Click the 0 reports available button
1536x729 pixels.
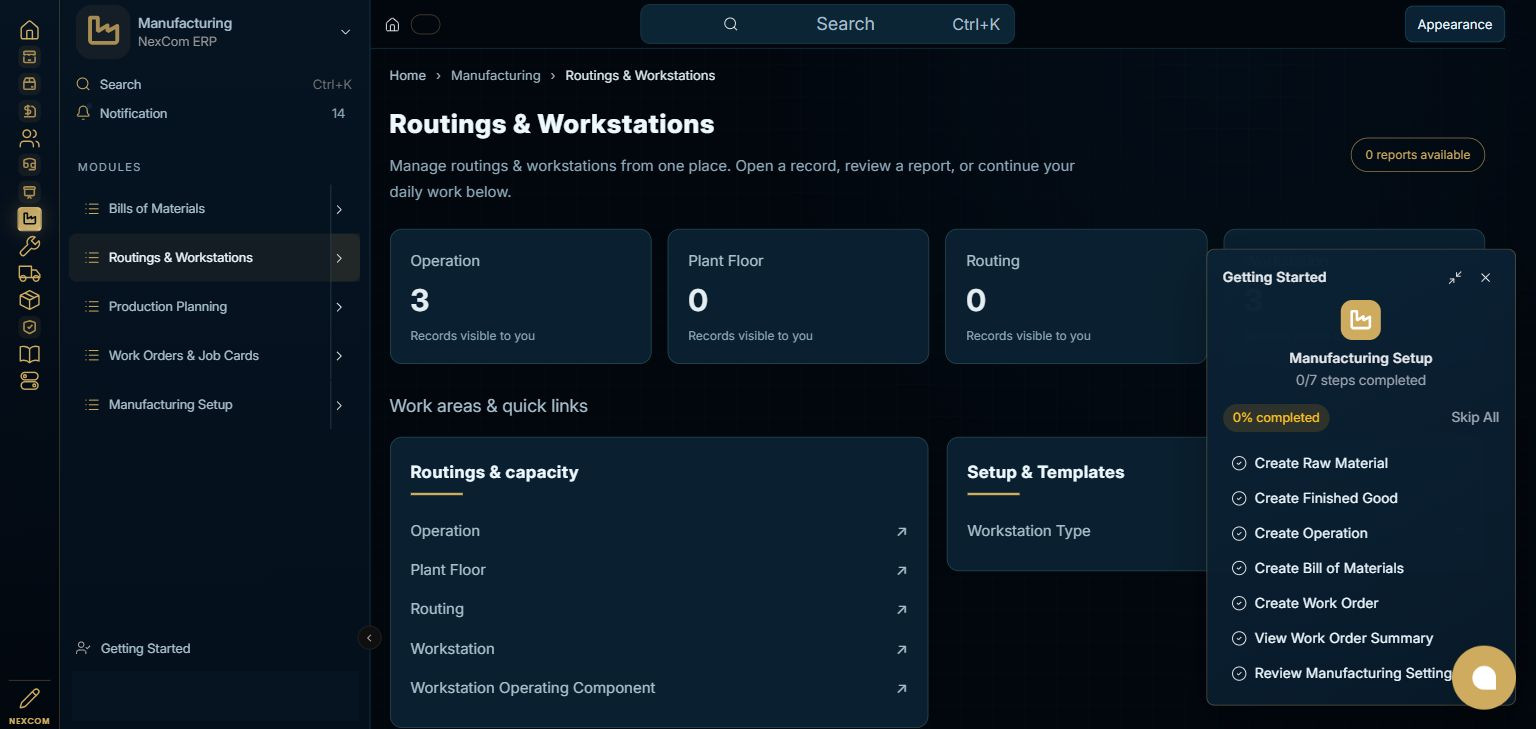coord(1417,155)
